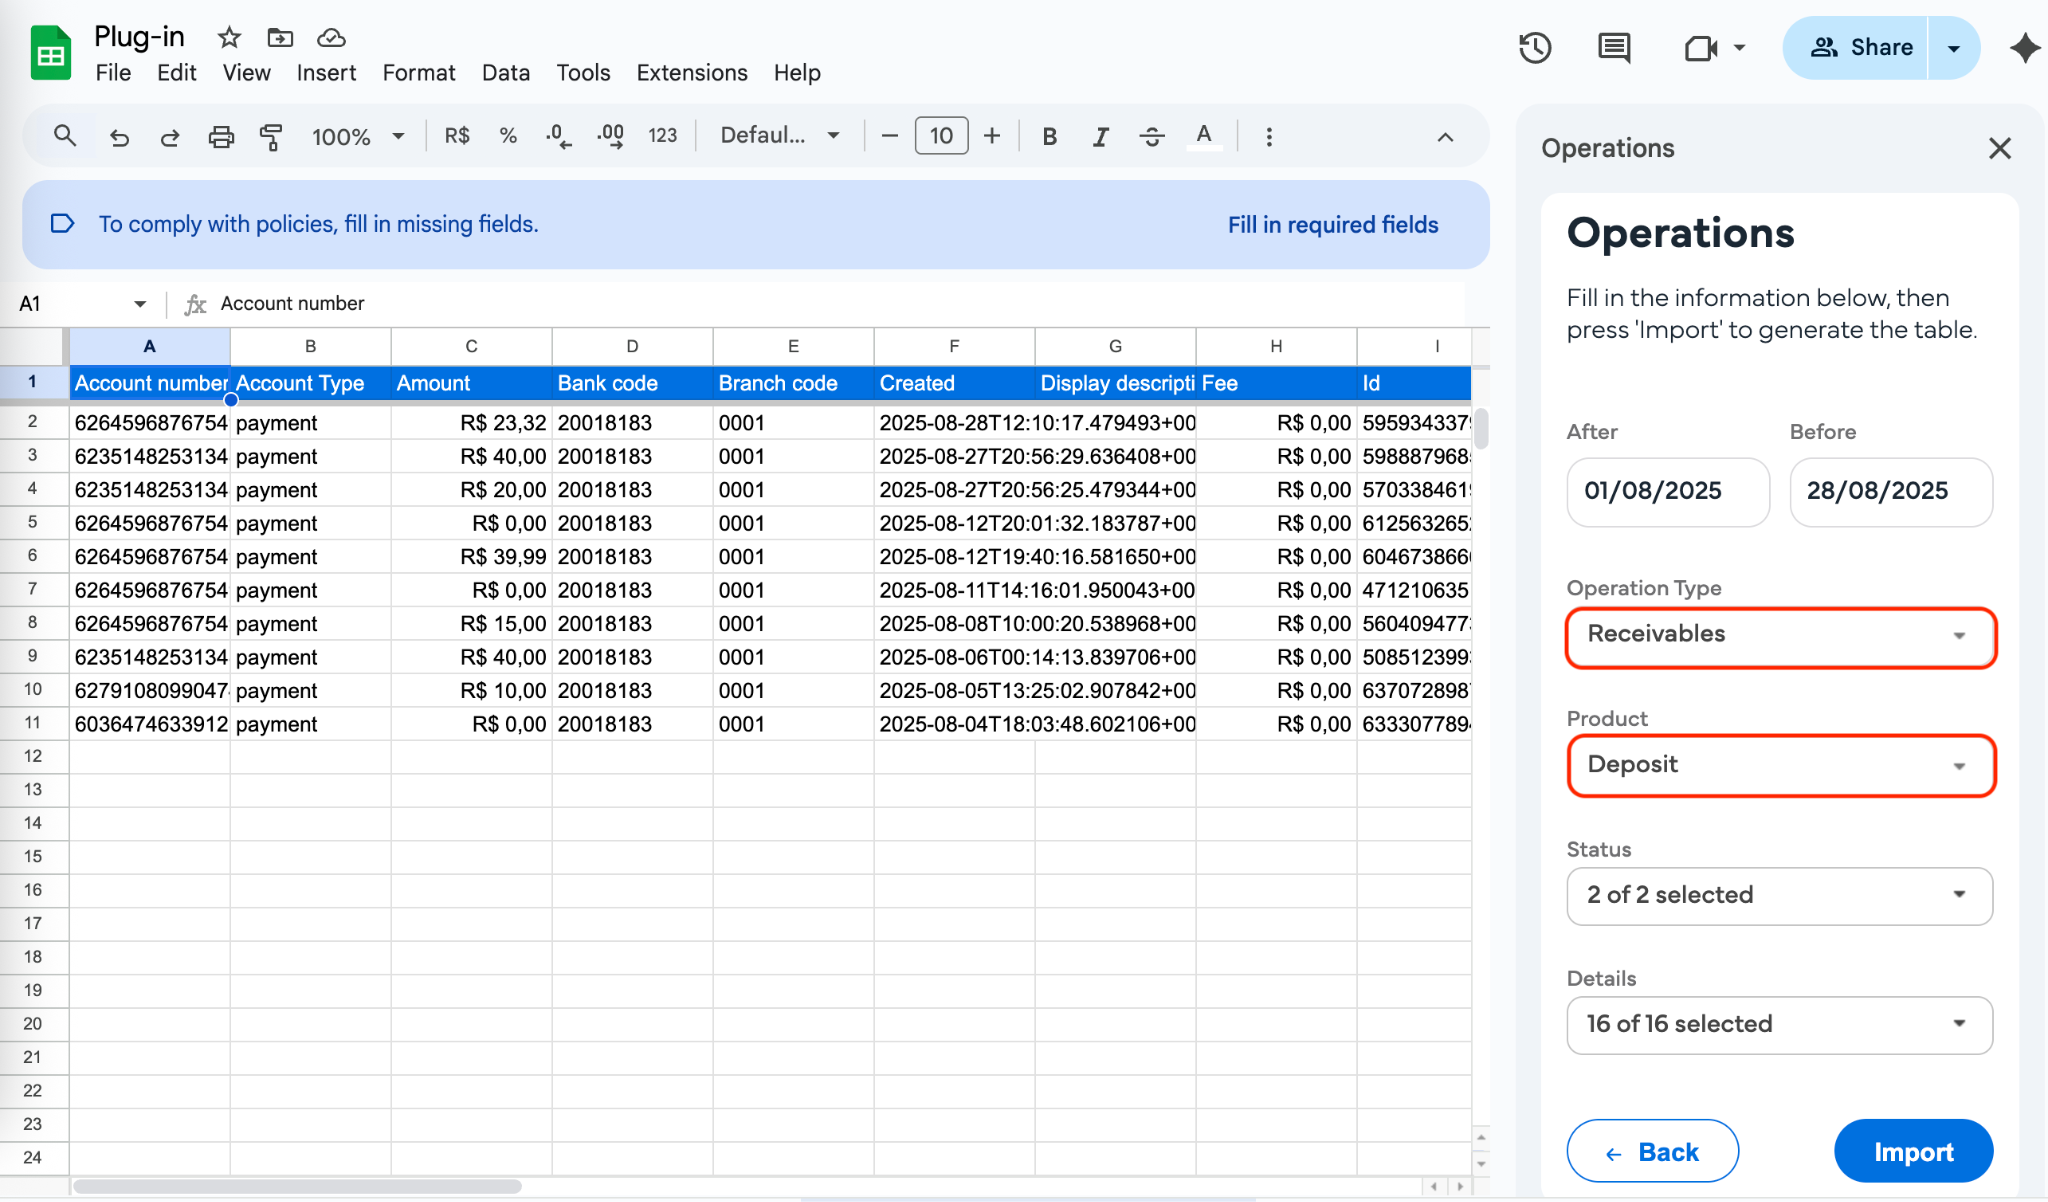Screen dimensions: 2048x1202
Task: Expand the Operation Type Receivables dropdown
Action: coord(1780,636)
